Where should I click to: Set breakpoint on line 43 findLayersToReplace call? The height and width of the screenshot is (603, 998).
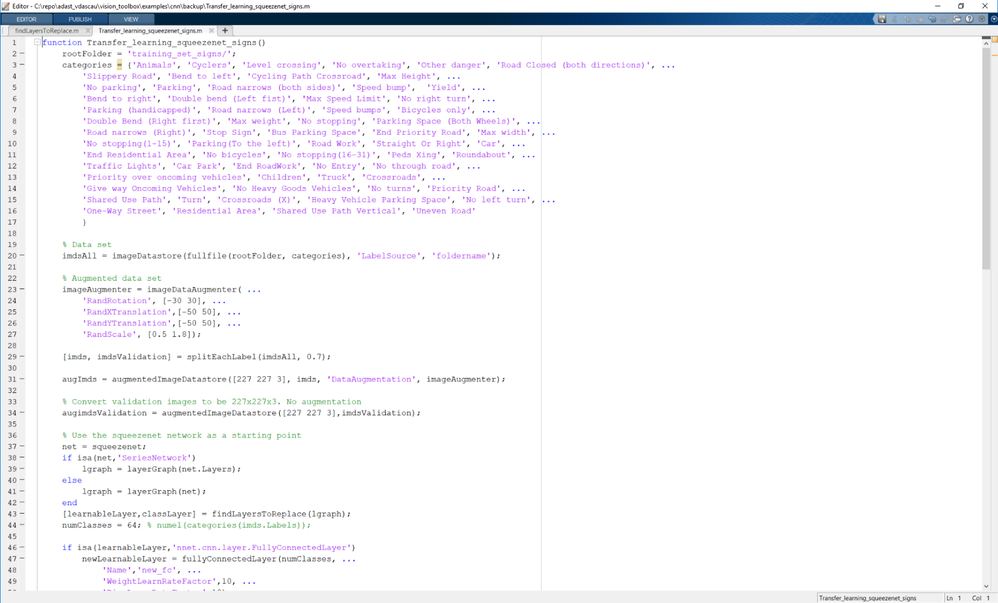22,514
